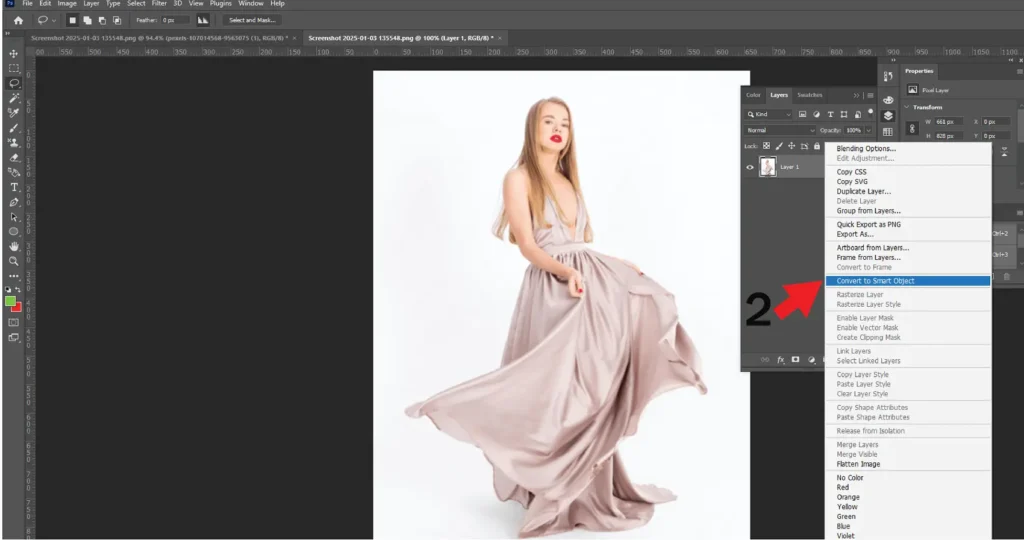
Task: Add a layer style with fx icon
Action: pyautogui.click(x=780, y=360)
